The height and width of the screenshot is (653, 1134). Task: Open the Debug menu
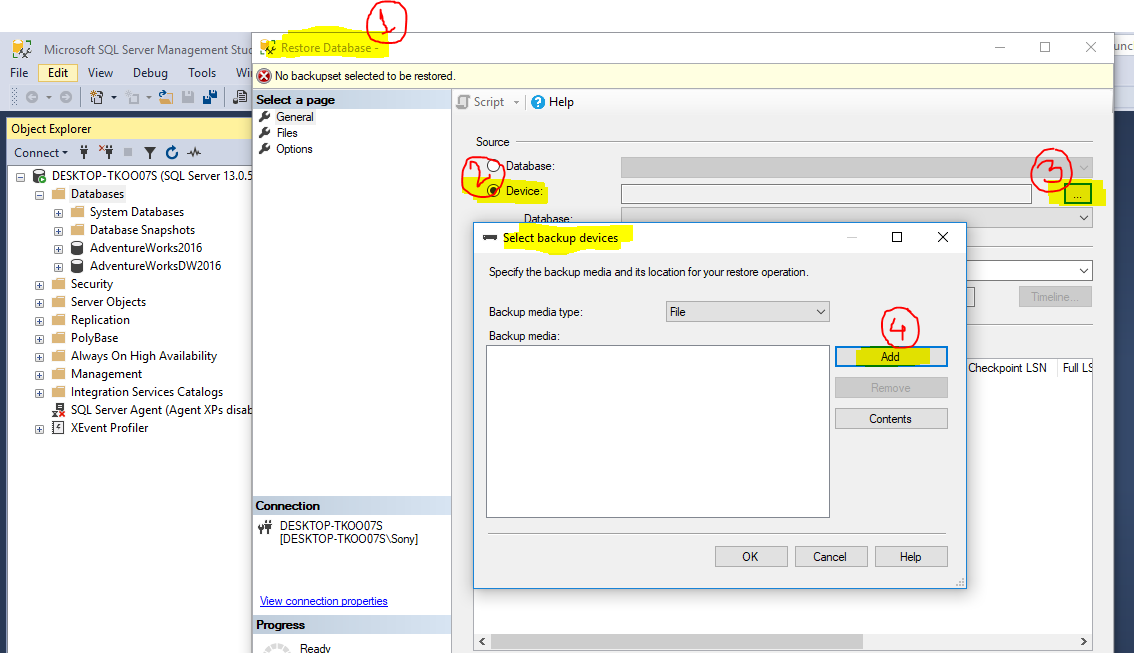point(150,72)
